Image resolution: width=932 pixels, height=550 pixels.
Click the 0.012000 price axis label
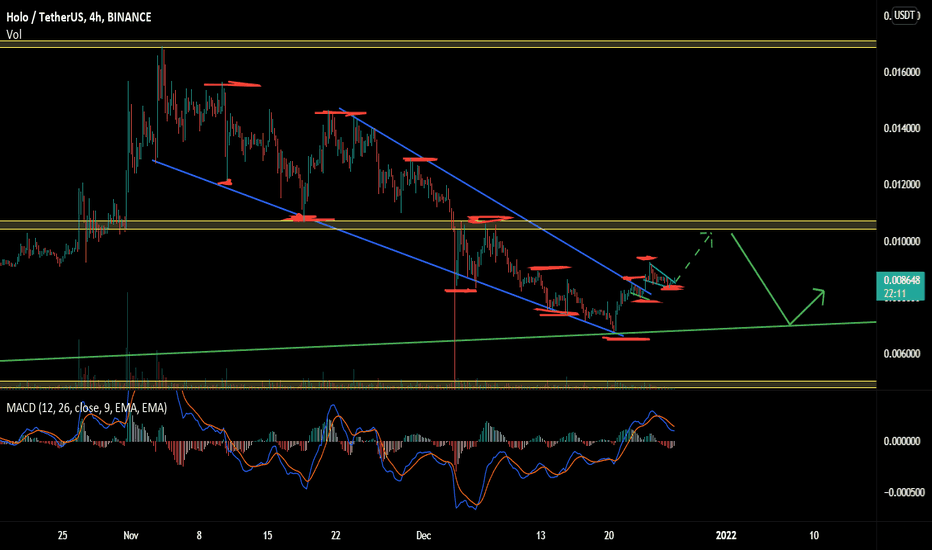[x=902, y=185]
